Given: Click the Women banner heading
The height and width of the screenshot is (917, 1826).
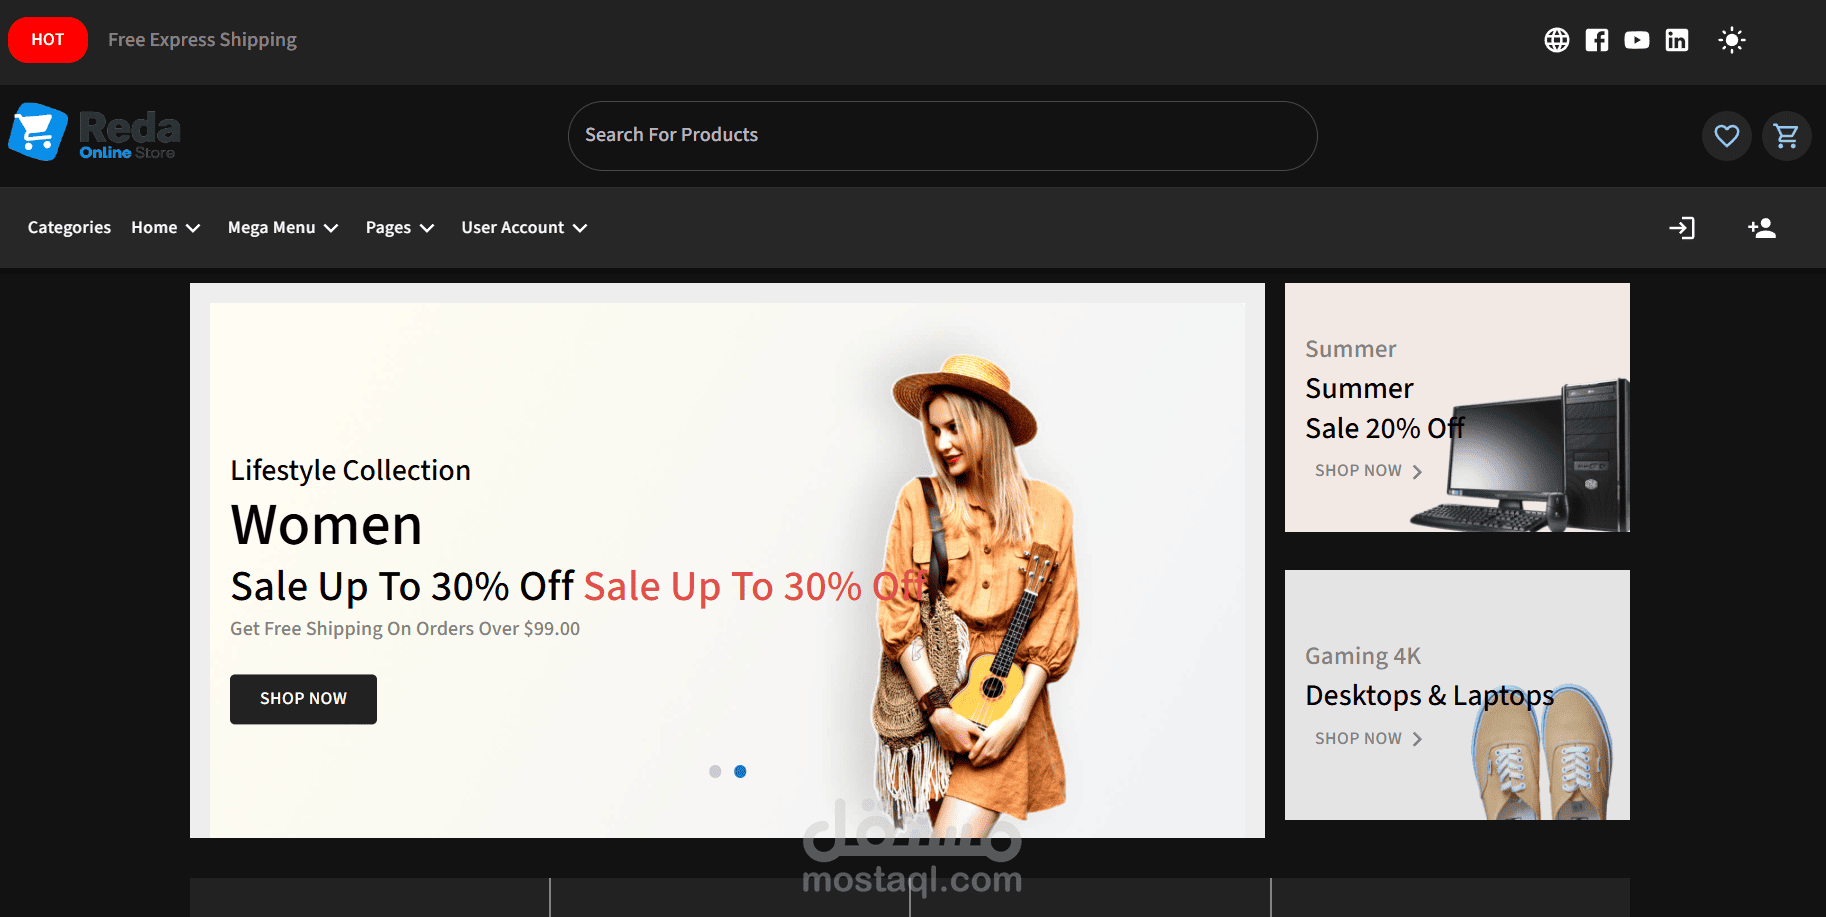Looking at the screenshot, I should coord(326,525).
